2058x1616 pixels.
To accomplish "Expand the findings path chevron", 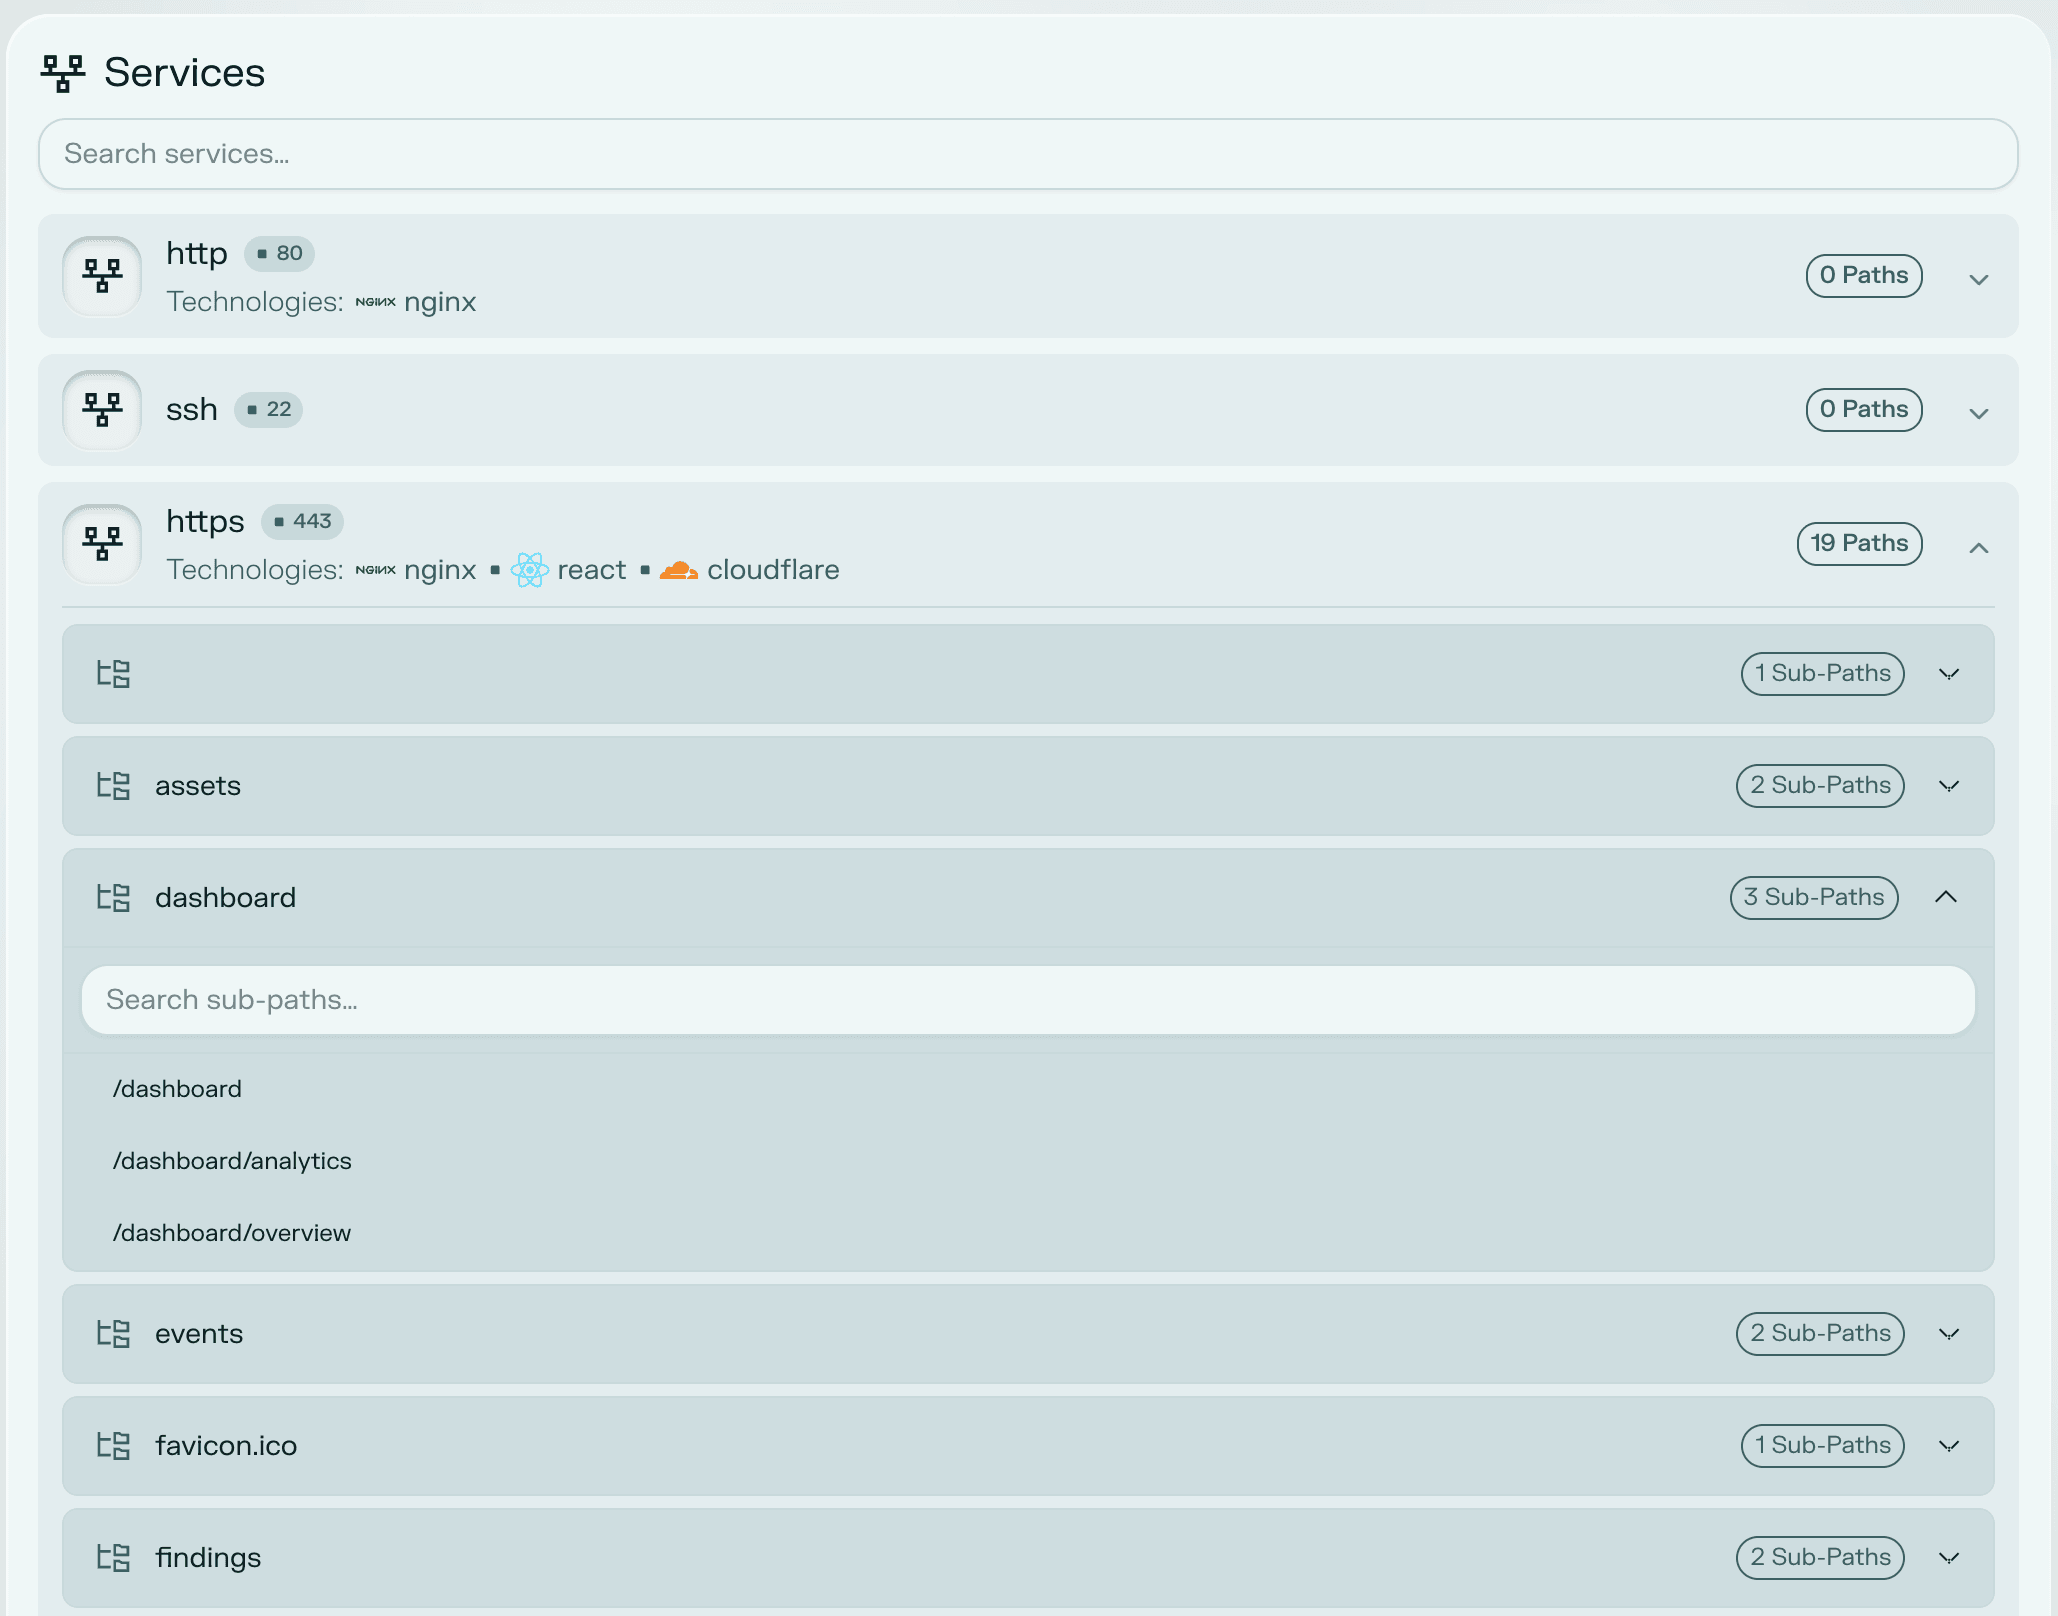I will tap(1948, 1558).
